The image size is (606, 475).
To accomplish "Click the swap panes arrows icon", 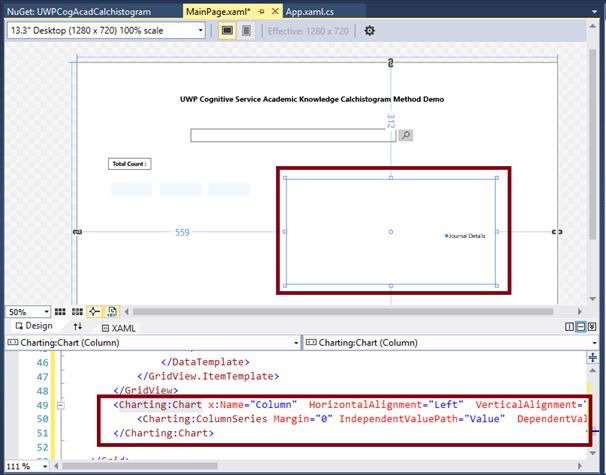I will 78,326.
